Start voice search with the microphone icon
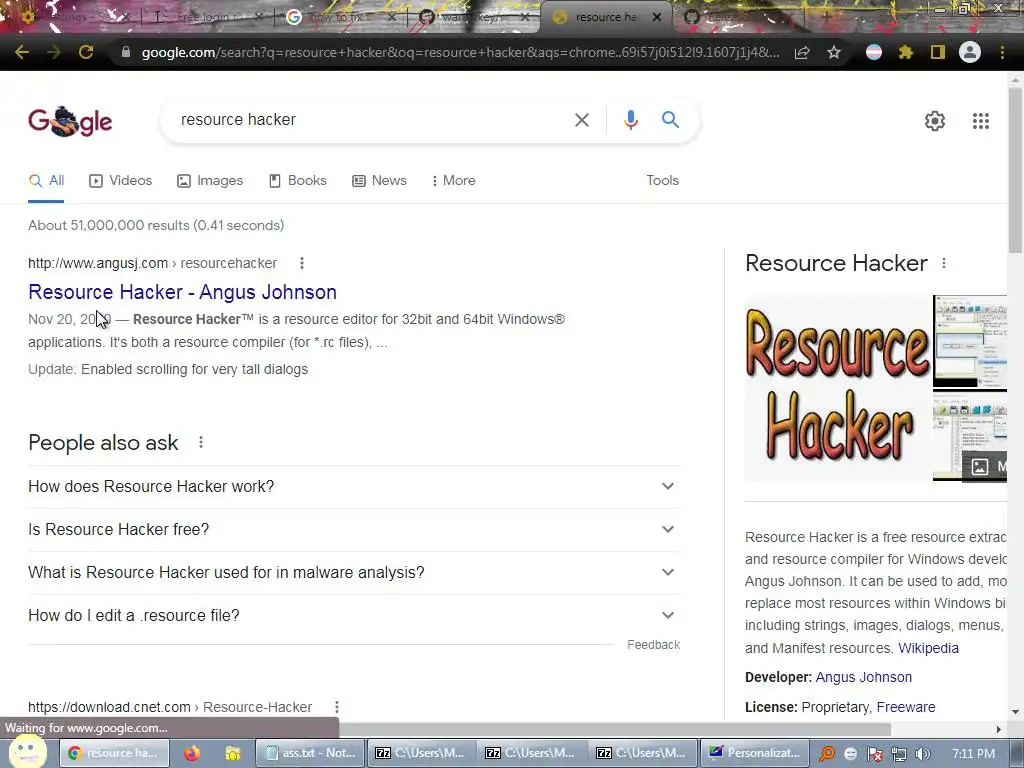The height and width of the screenshot is (768, 1024). [x=630, y=120]
